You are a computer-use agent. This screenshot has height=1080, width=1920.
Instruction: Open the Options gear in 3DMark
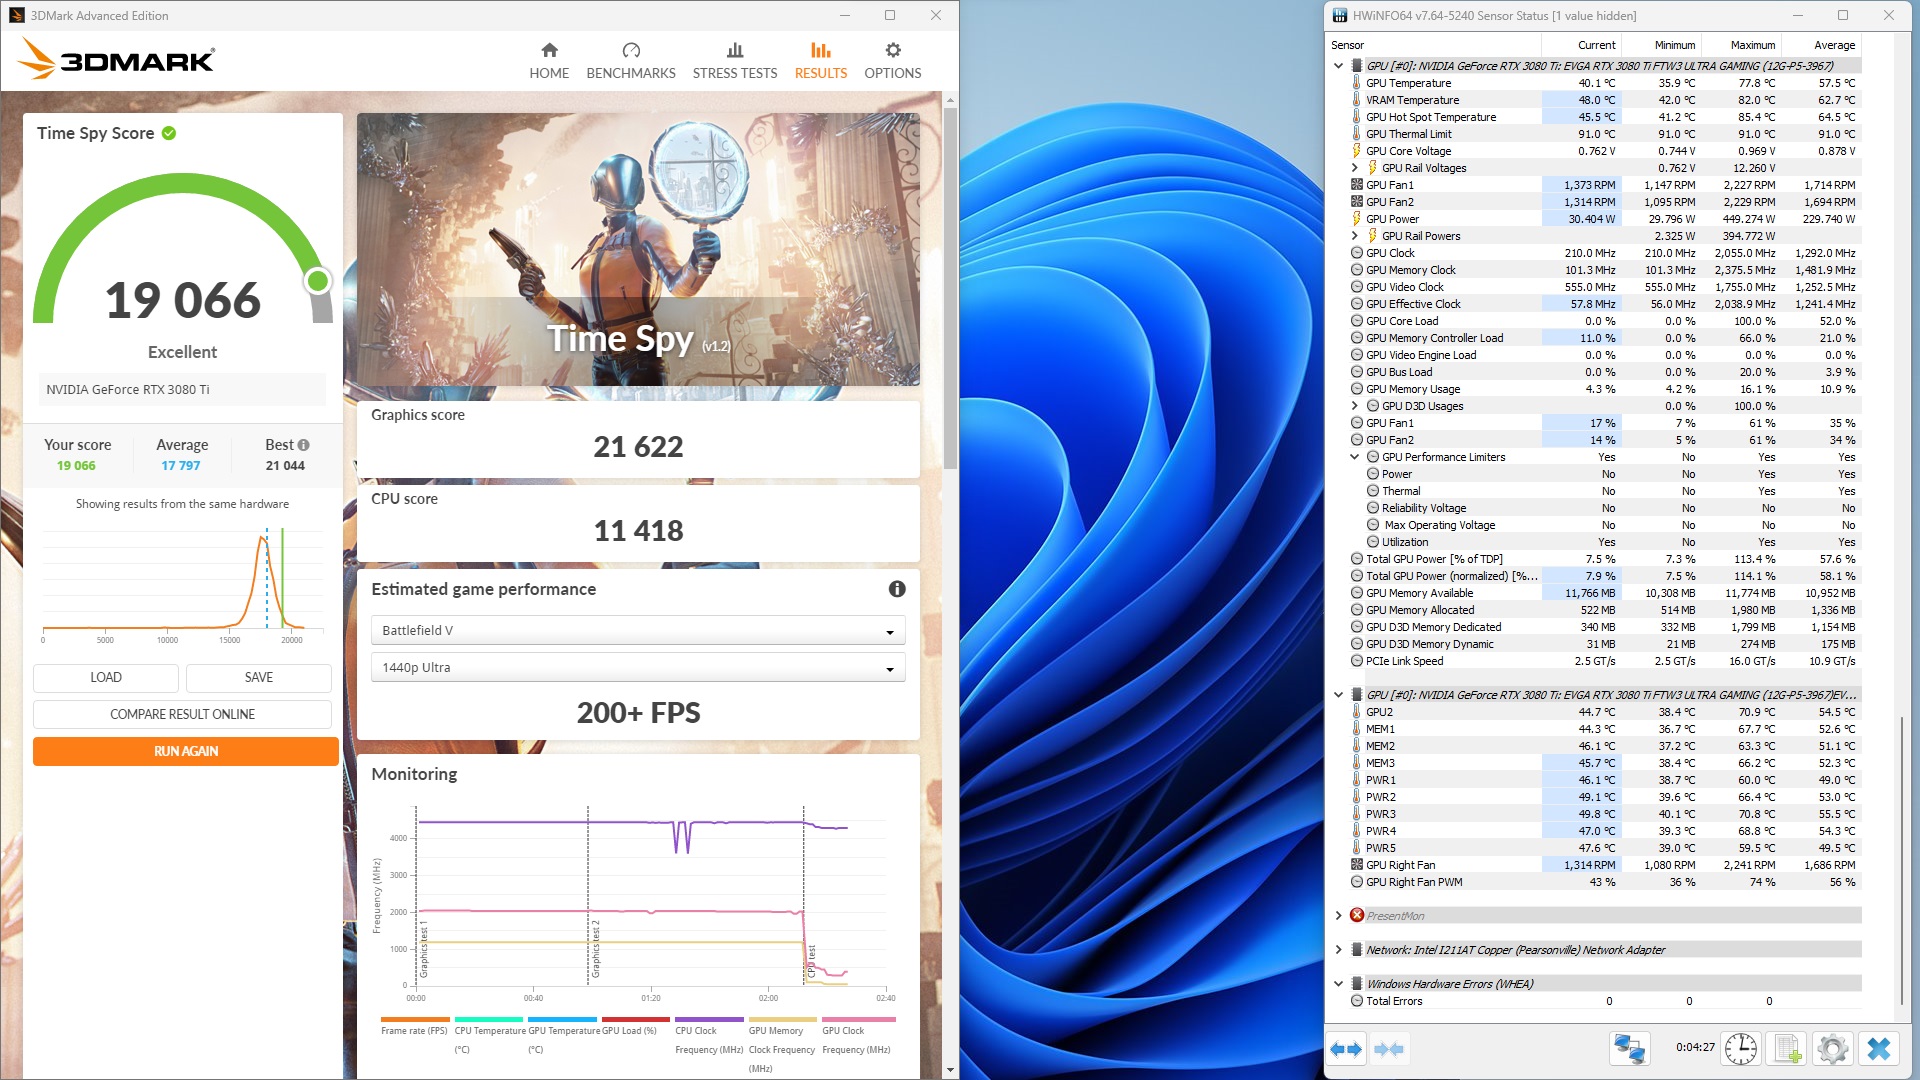(892, 60)
